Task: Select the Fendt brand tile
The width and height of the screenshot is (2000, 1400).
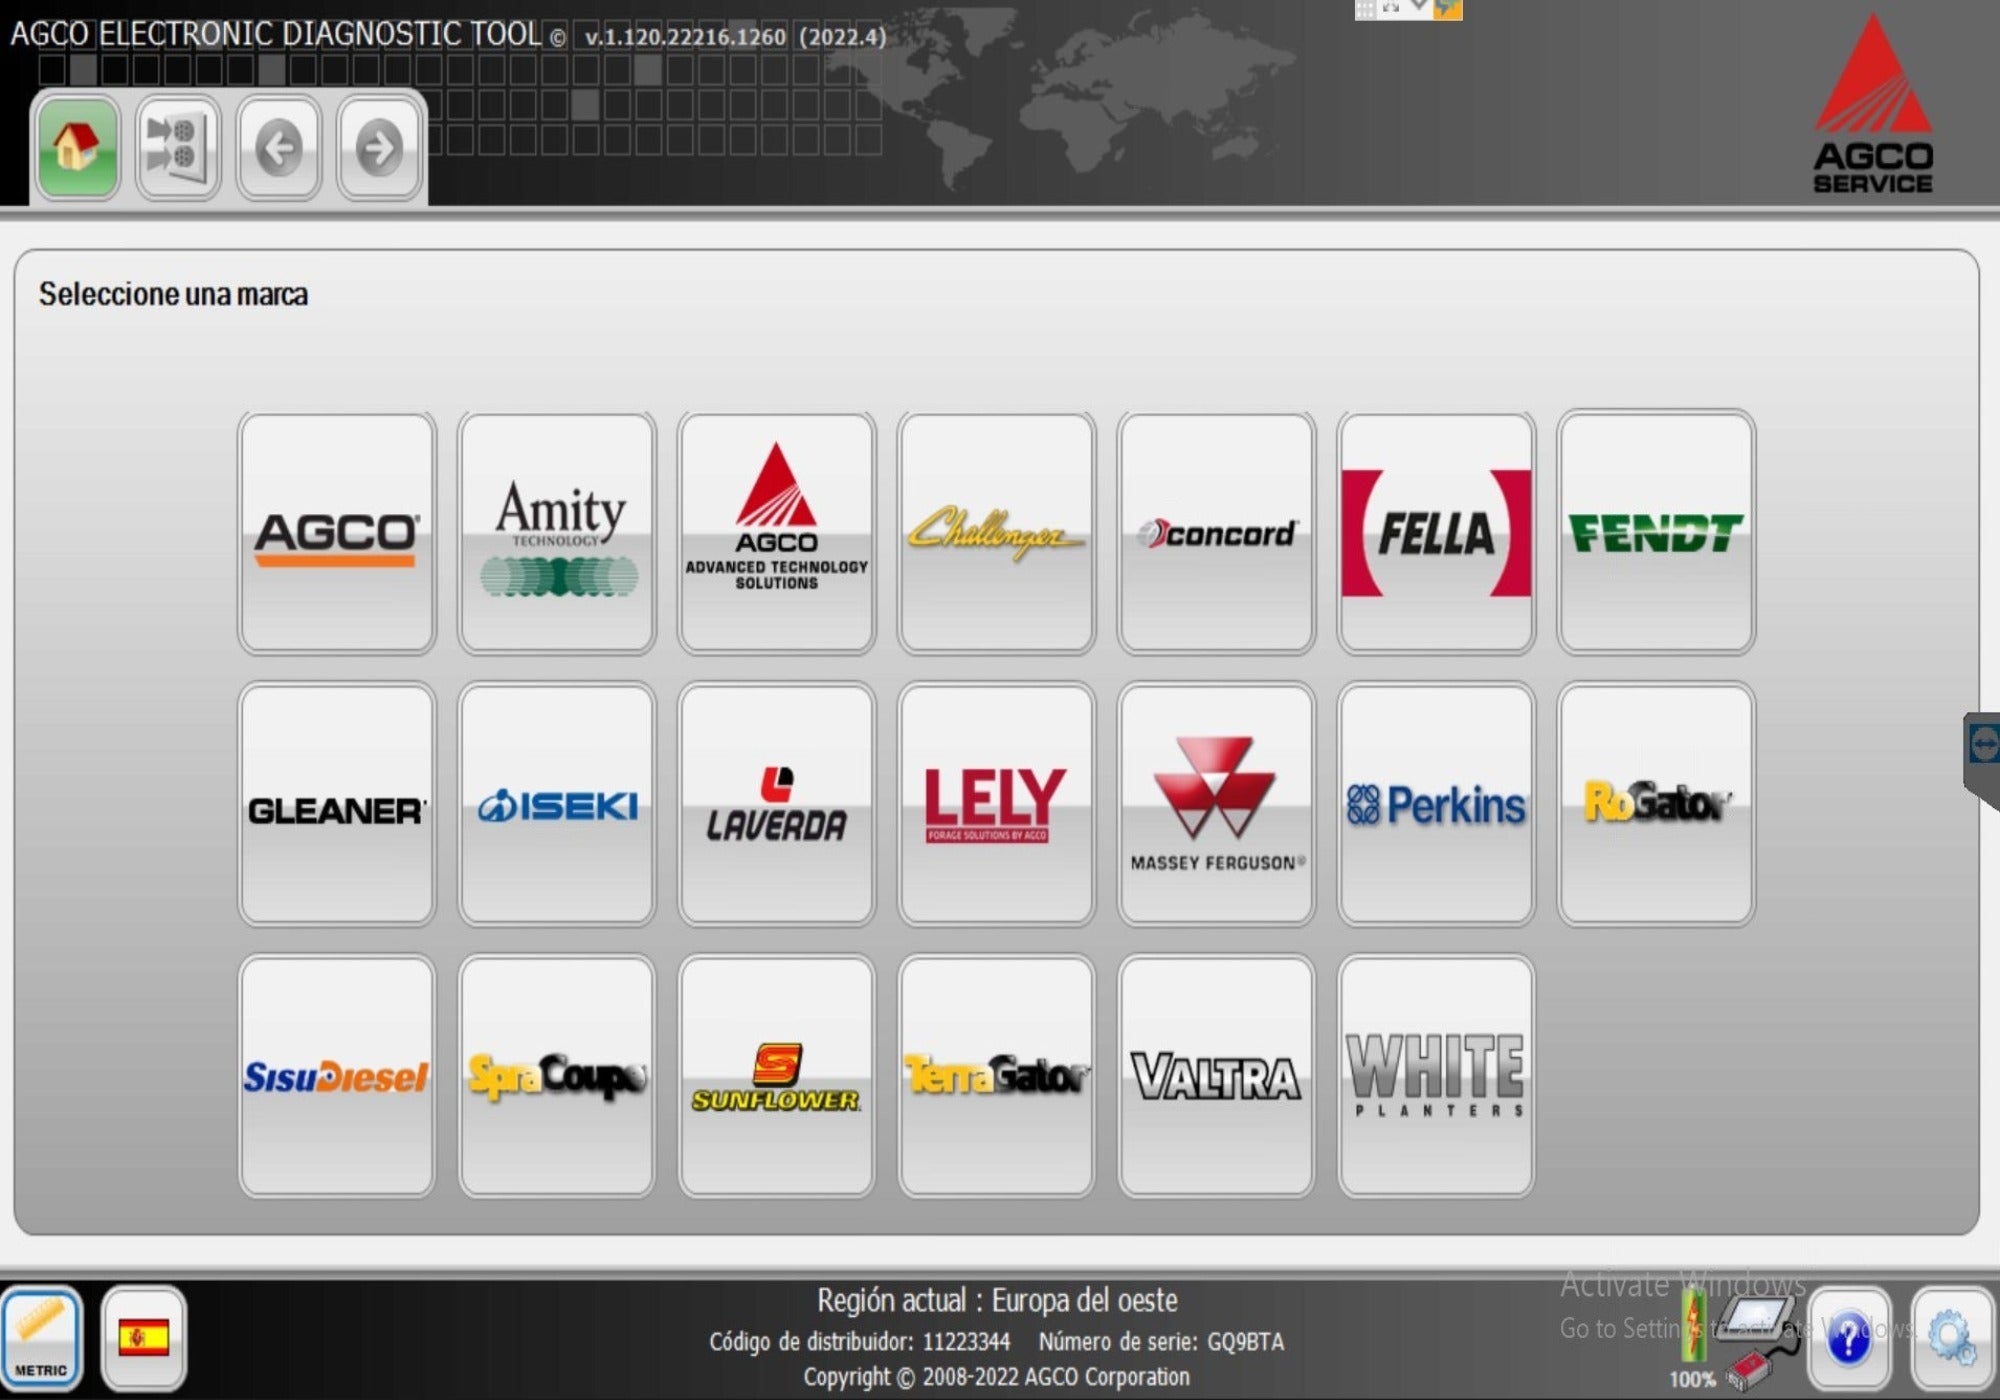Action: (x=1656, y=533)
